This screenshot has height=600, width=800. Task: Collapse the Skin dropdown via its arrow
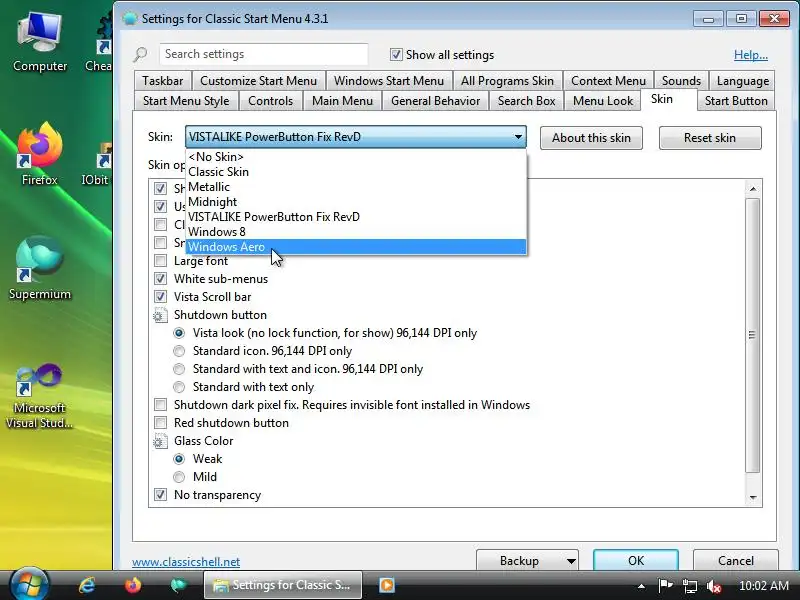[x=518, y=137]
